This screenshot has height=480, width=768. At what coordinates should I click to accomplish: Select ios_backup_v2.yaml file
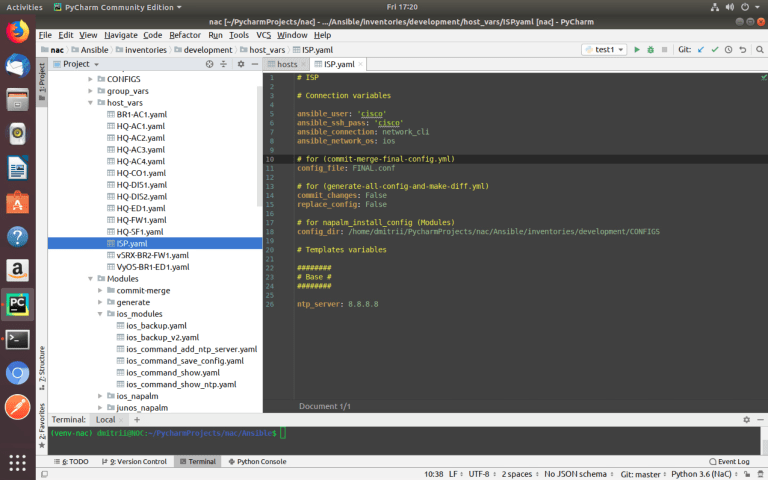pos(162,337)
